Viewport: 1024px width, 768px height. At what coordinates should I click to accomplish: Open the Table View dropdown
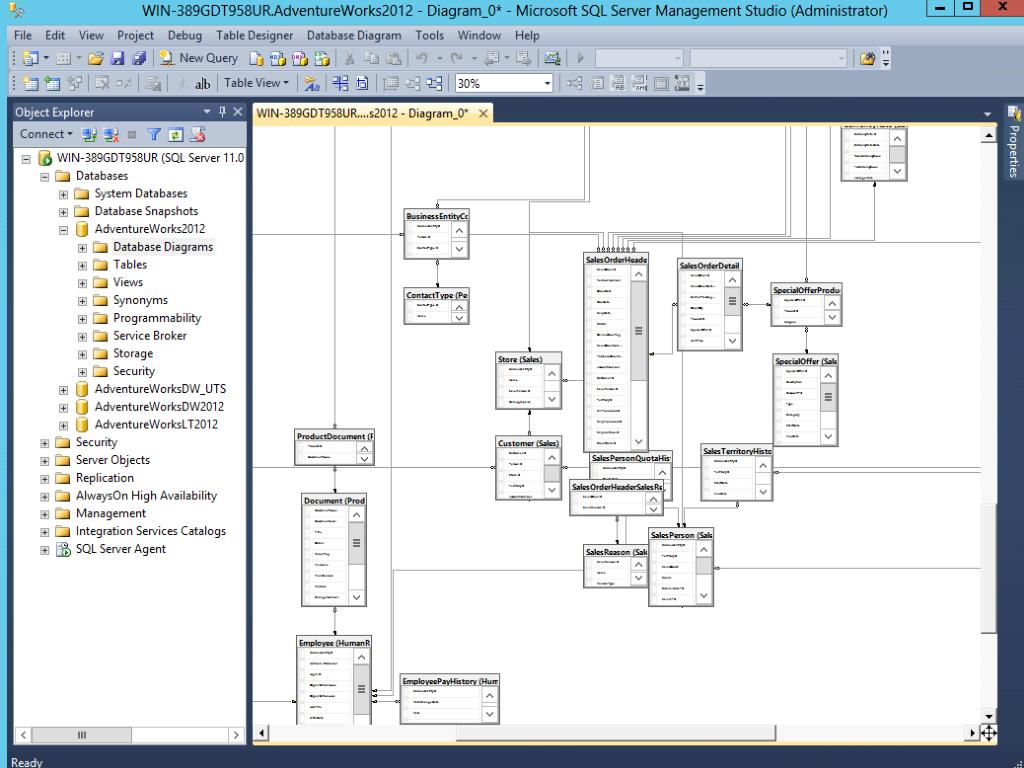point(256,83)
